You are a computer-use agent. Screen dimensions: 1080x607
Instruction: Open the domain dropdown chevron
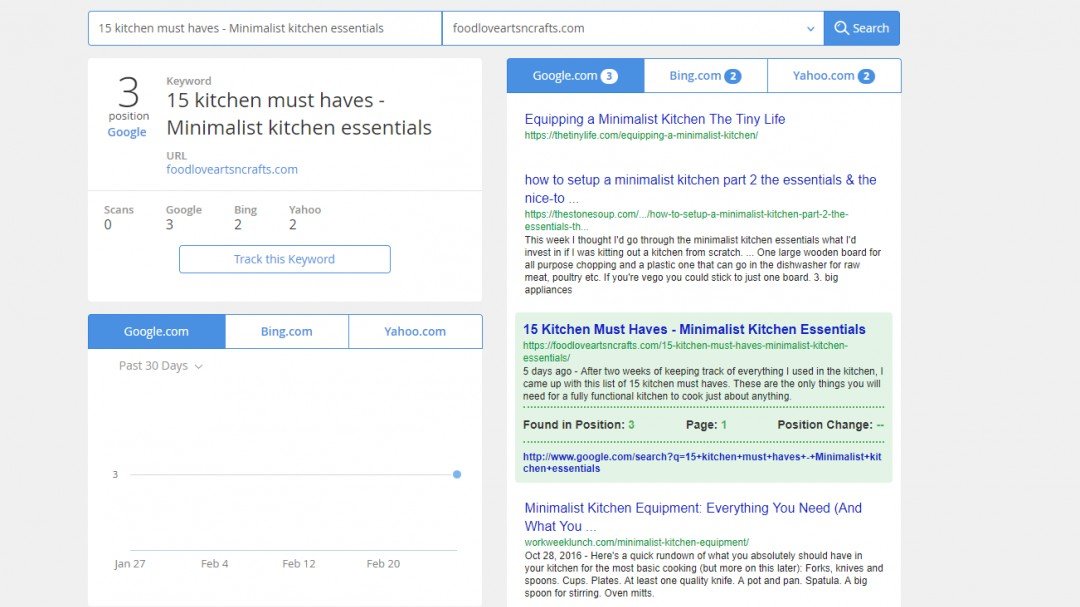tap(810, 29)
